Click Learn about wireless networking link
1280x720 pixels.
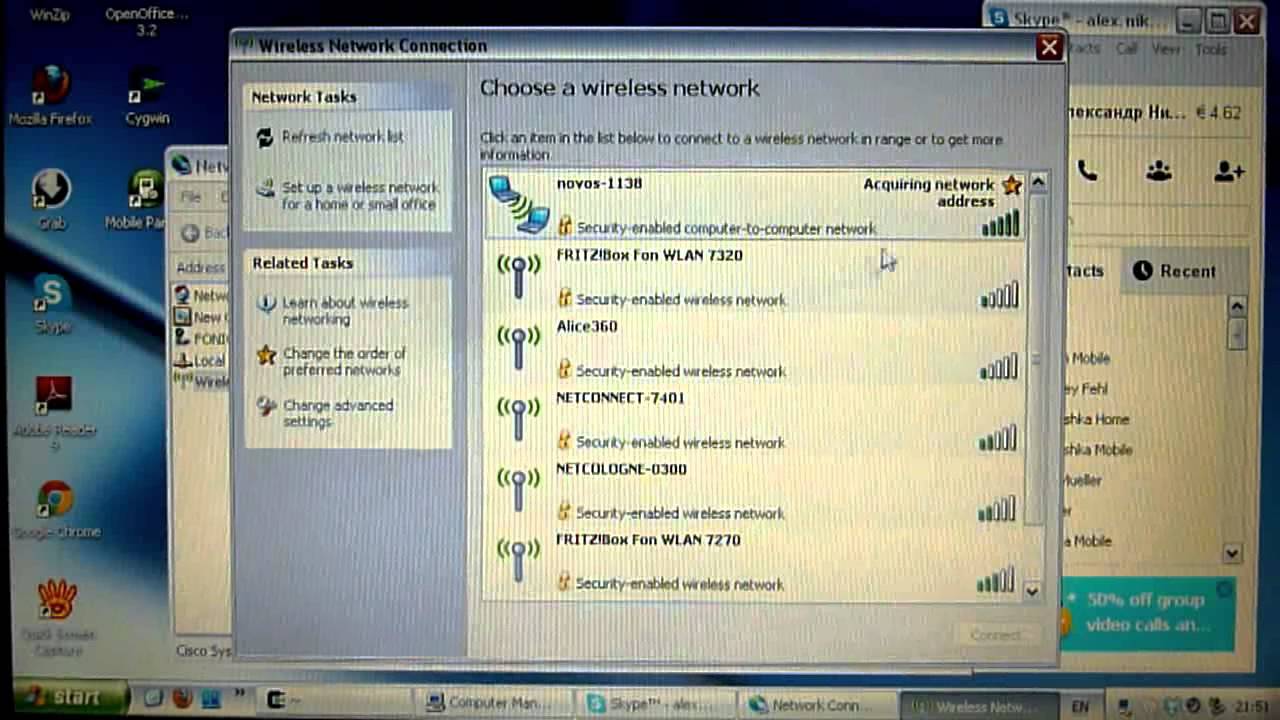345,311
